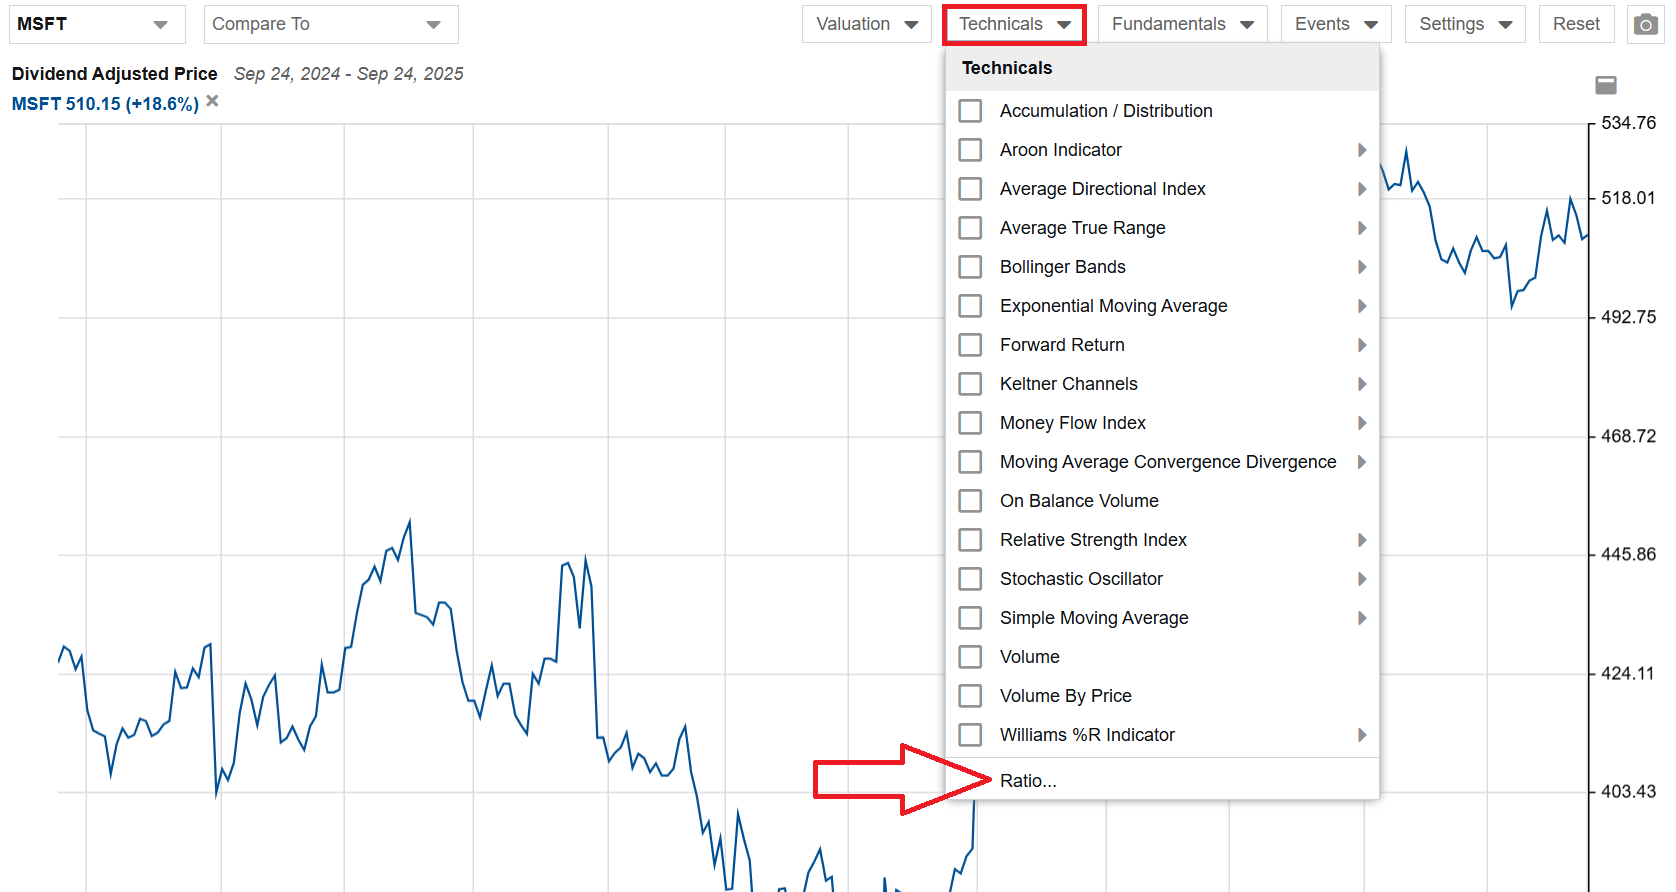Open the Fundamentals dropdown menu
The width and height of the screenshot is (1676, 892).
[1182, 24]
